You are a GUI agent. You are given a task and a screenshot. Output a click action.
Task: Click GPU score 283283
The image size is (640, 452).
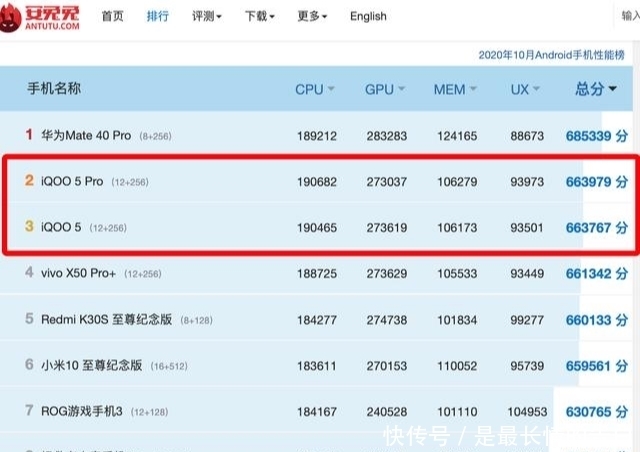(387, 136)
